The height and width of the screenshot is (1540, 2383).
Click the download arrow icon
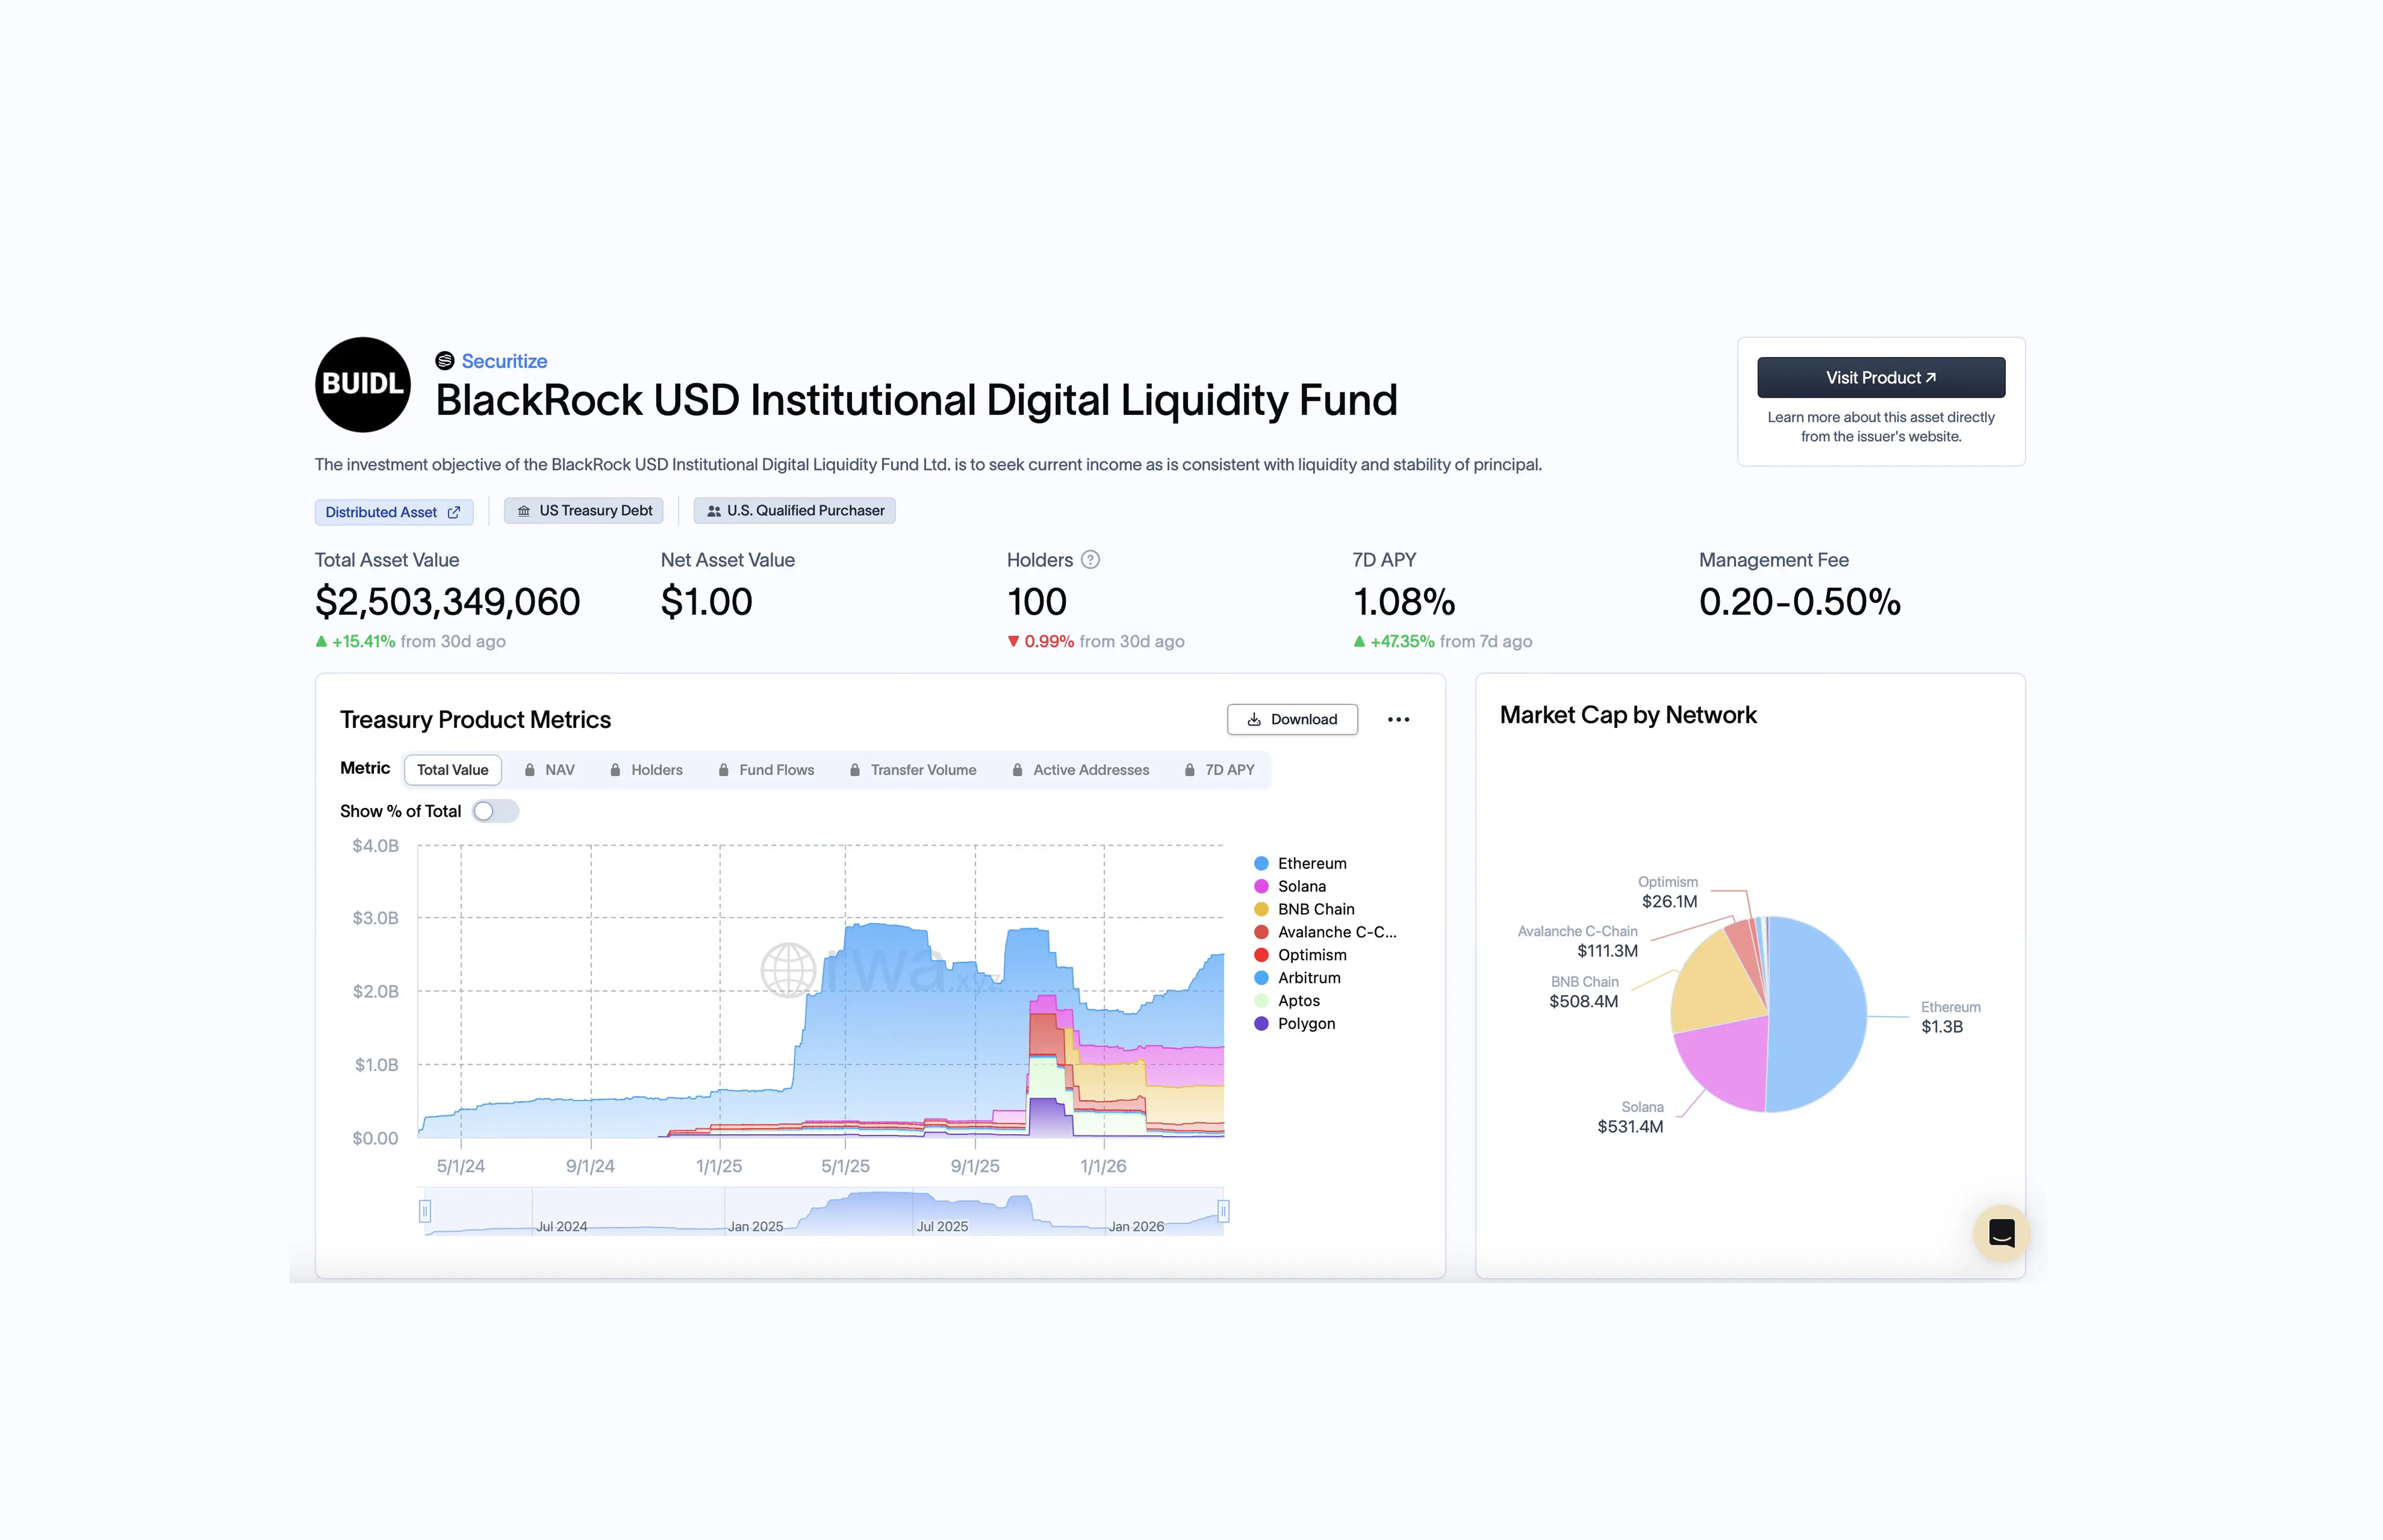[1254, 719]
